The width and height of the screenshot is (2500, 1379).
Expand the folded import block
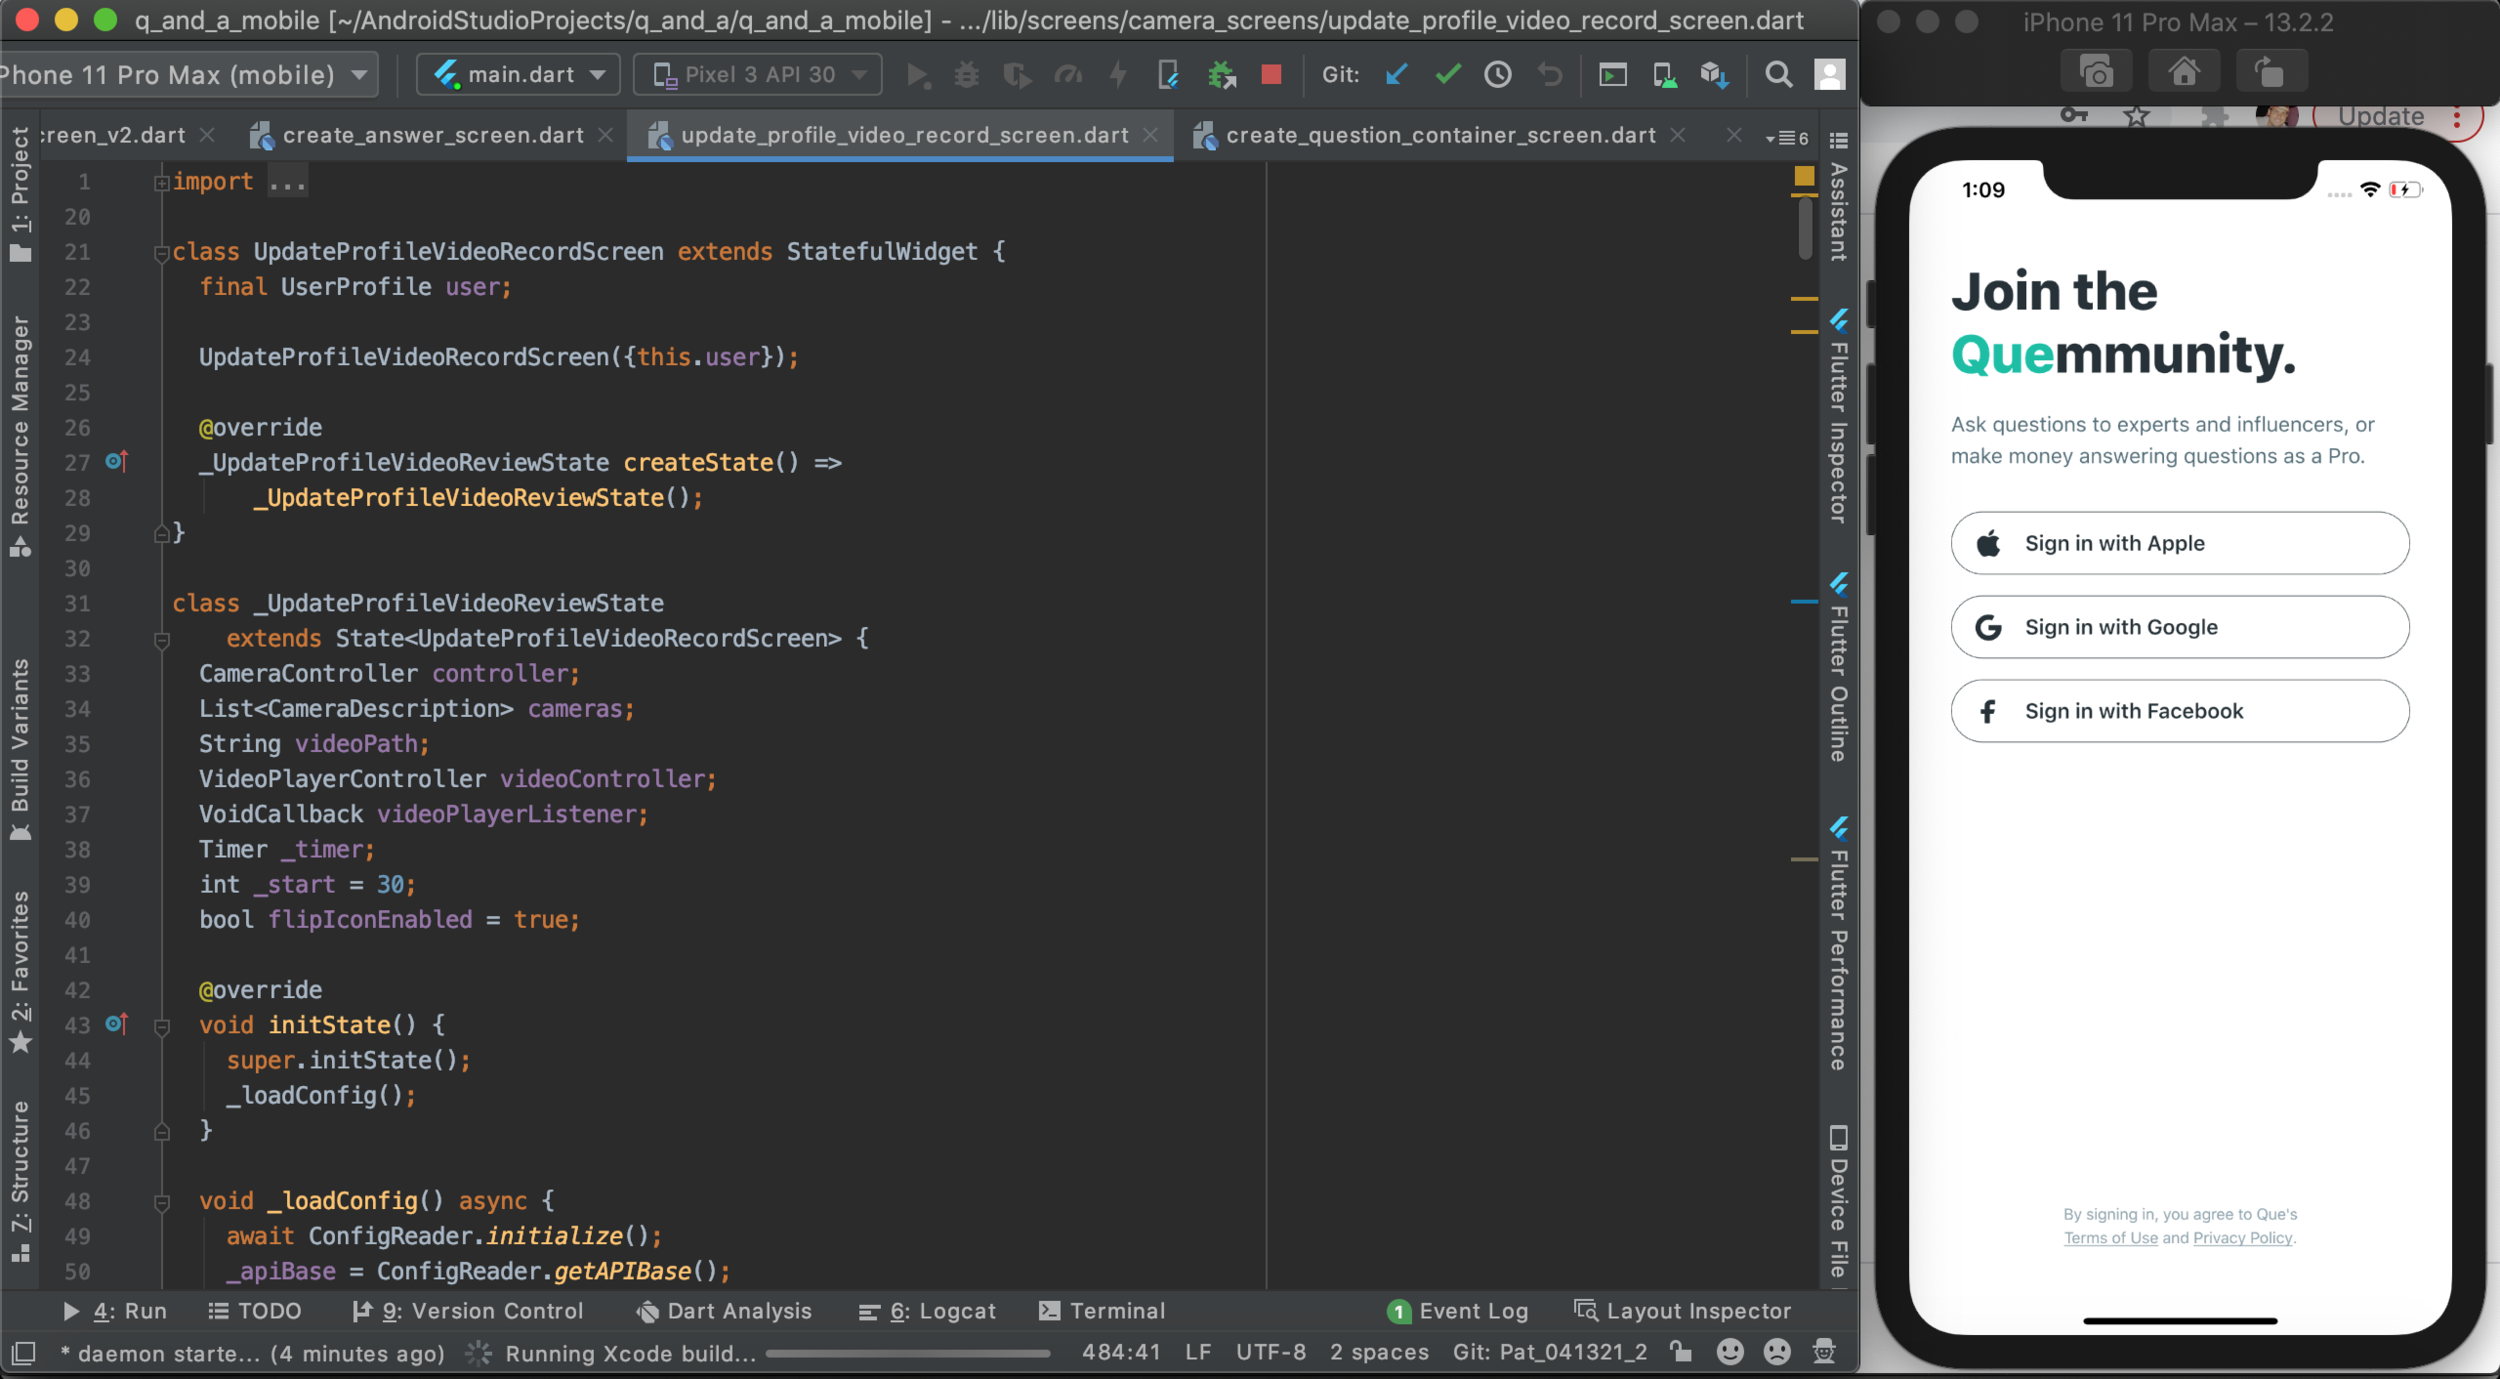[x=161, y=183]
